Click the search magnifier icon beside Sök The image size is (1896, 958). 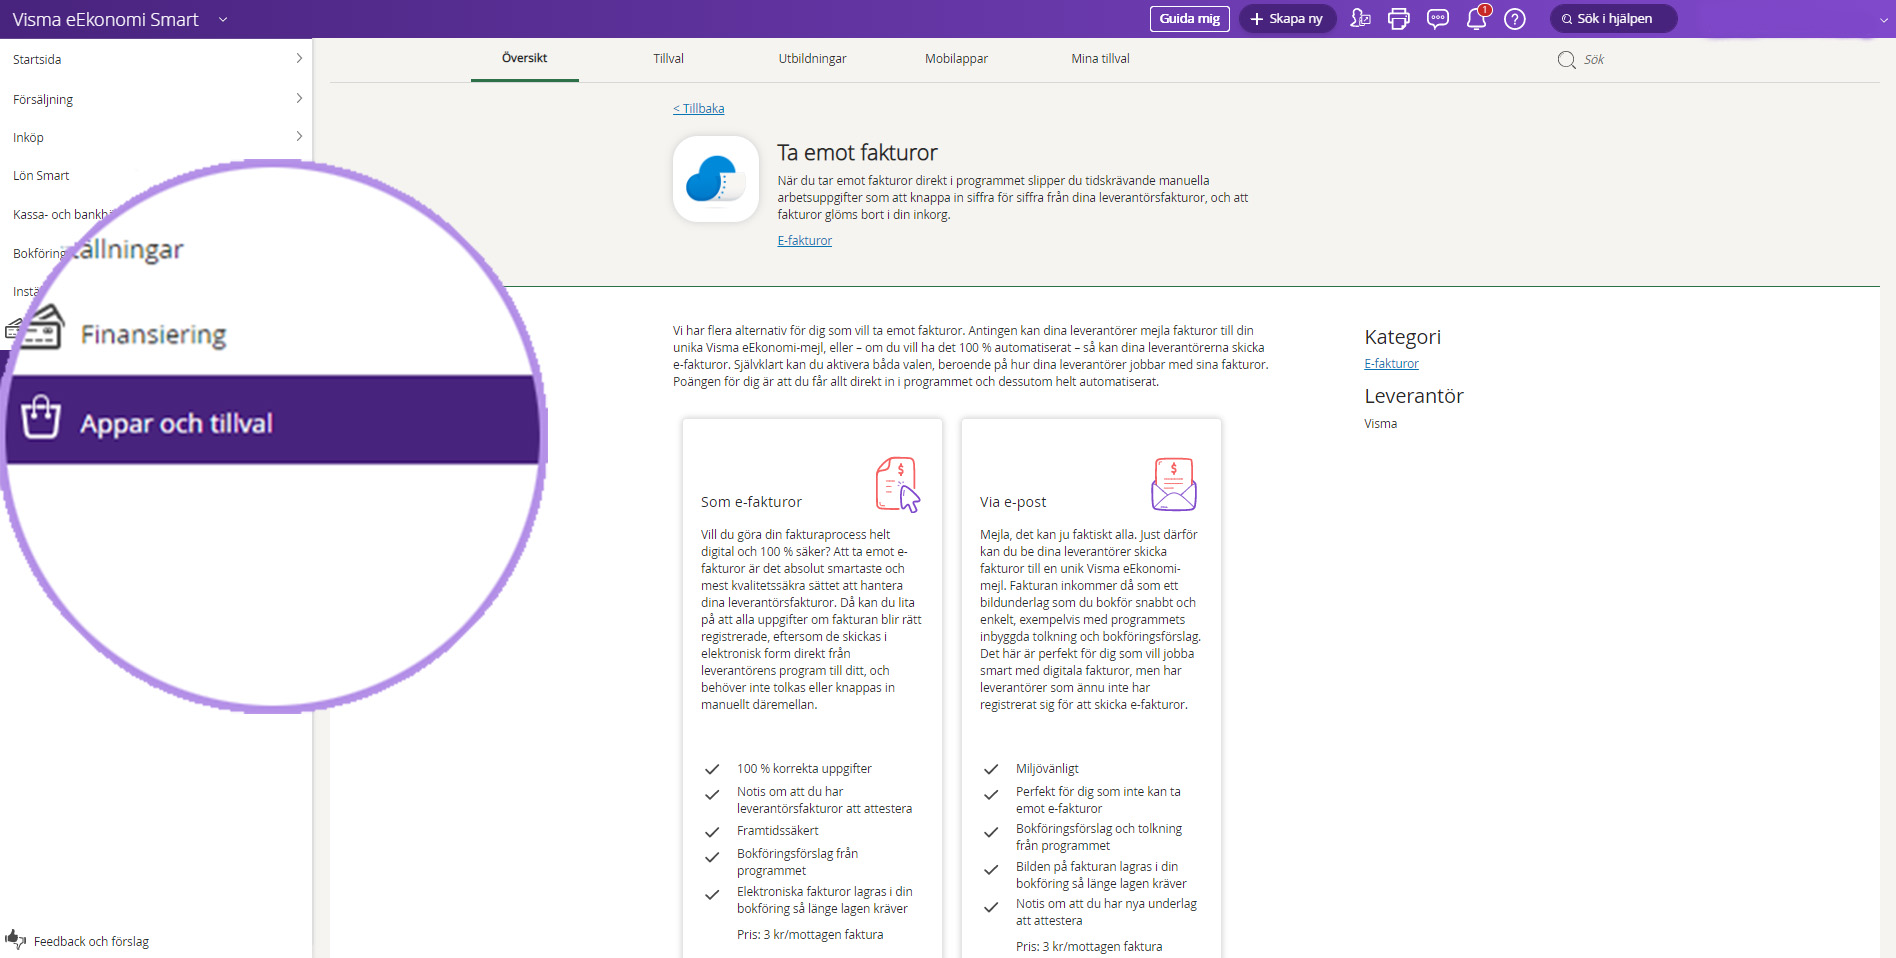click(x=1567, y=60)
